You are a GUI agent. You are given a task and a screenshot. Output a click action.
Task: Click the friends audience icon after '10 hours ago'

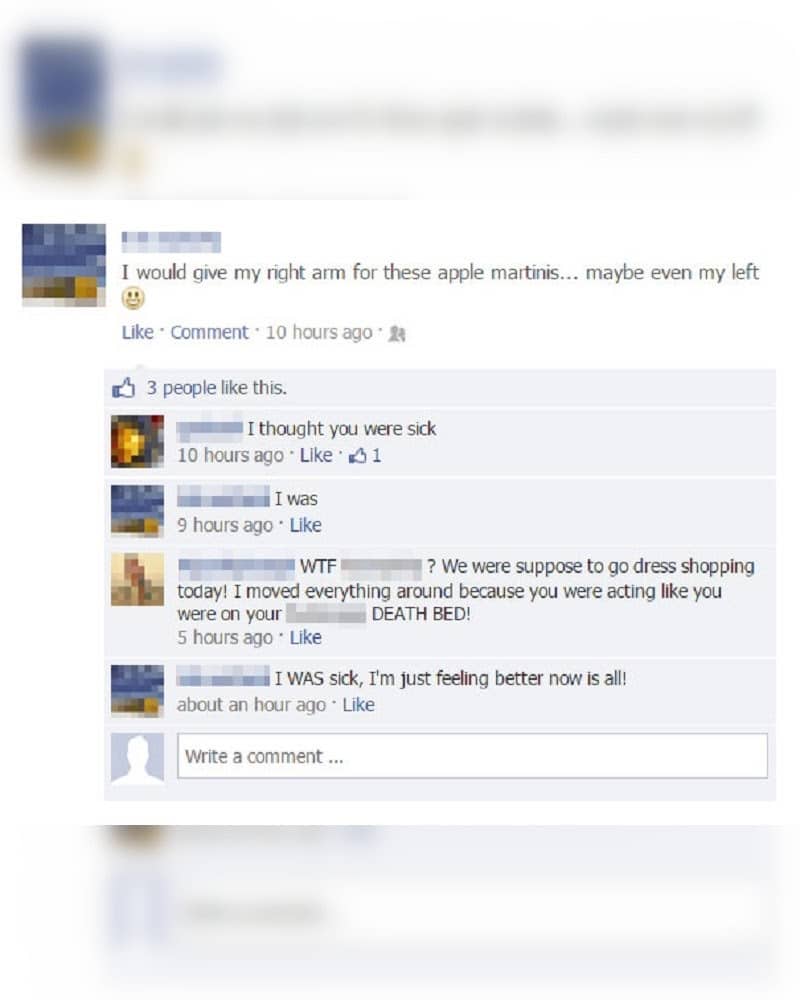(397, 333)
